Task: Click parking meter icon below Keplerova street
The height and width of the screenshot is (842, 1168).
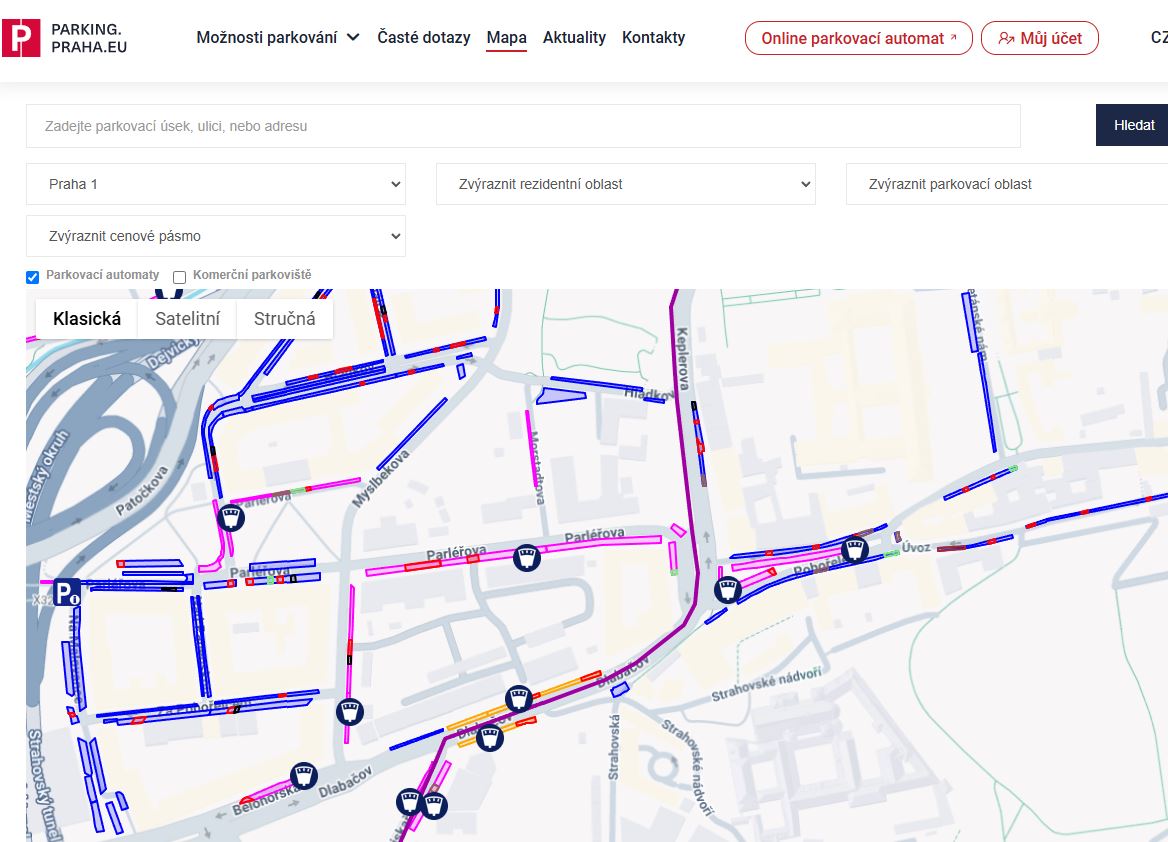Action: coord(728,590)
